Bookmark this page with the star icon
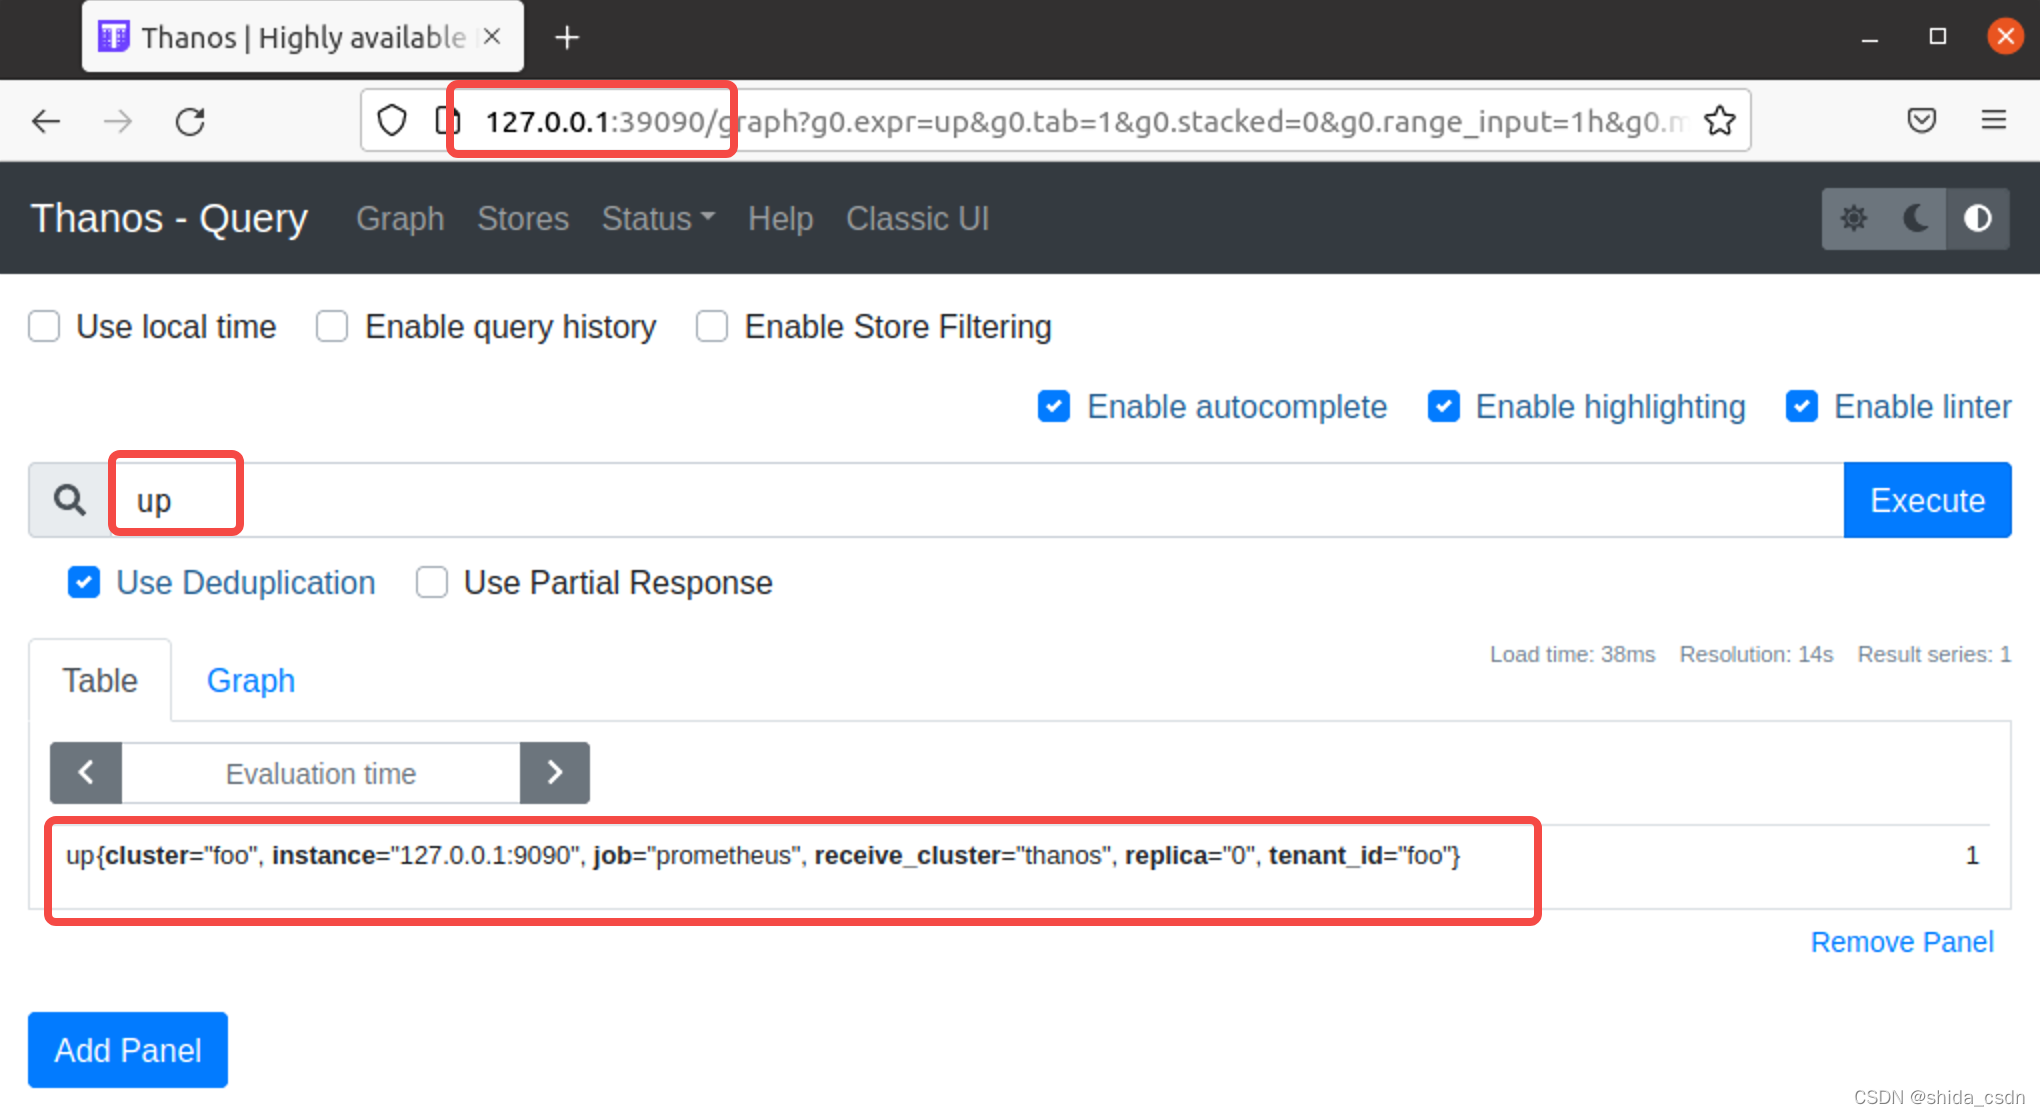 click(x=1720, y=121)
